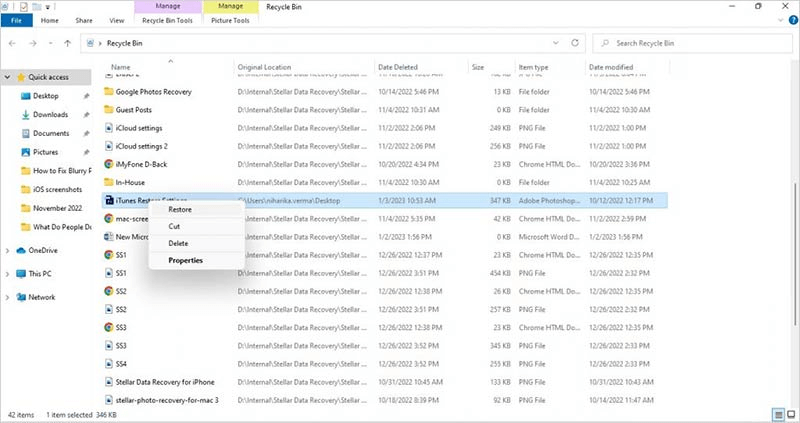Select the iCloud settings 2 file name
The image size is (800, 423).
(x=141, y=146)
